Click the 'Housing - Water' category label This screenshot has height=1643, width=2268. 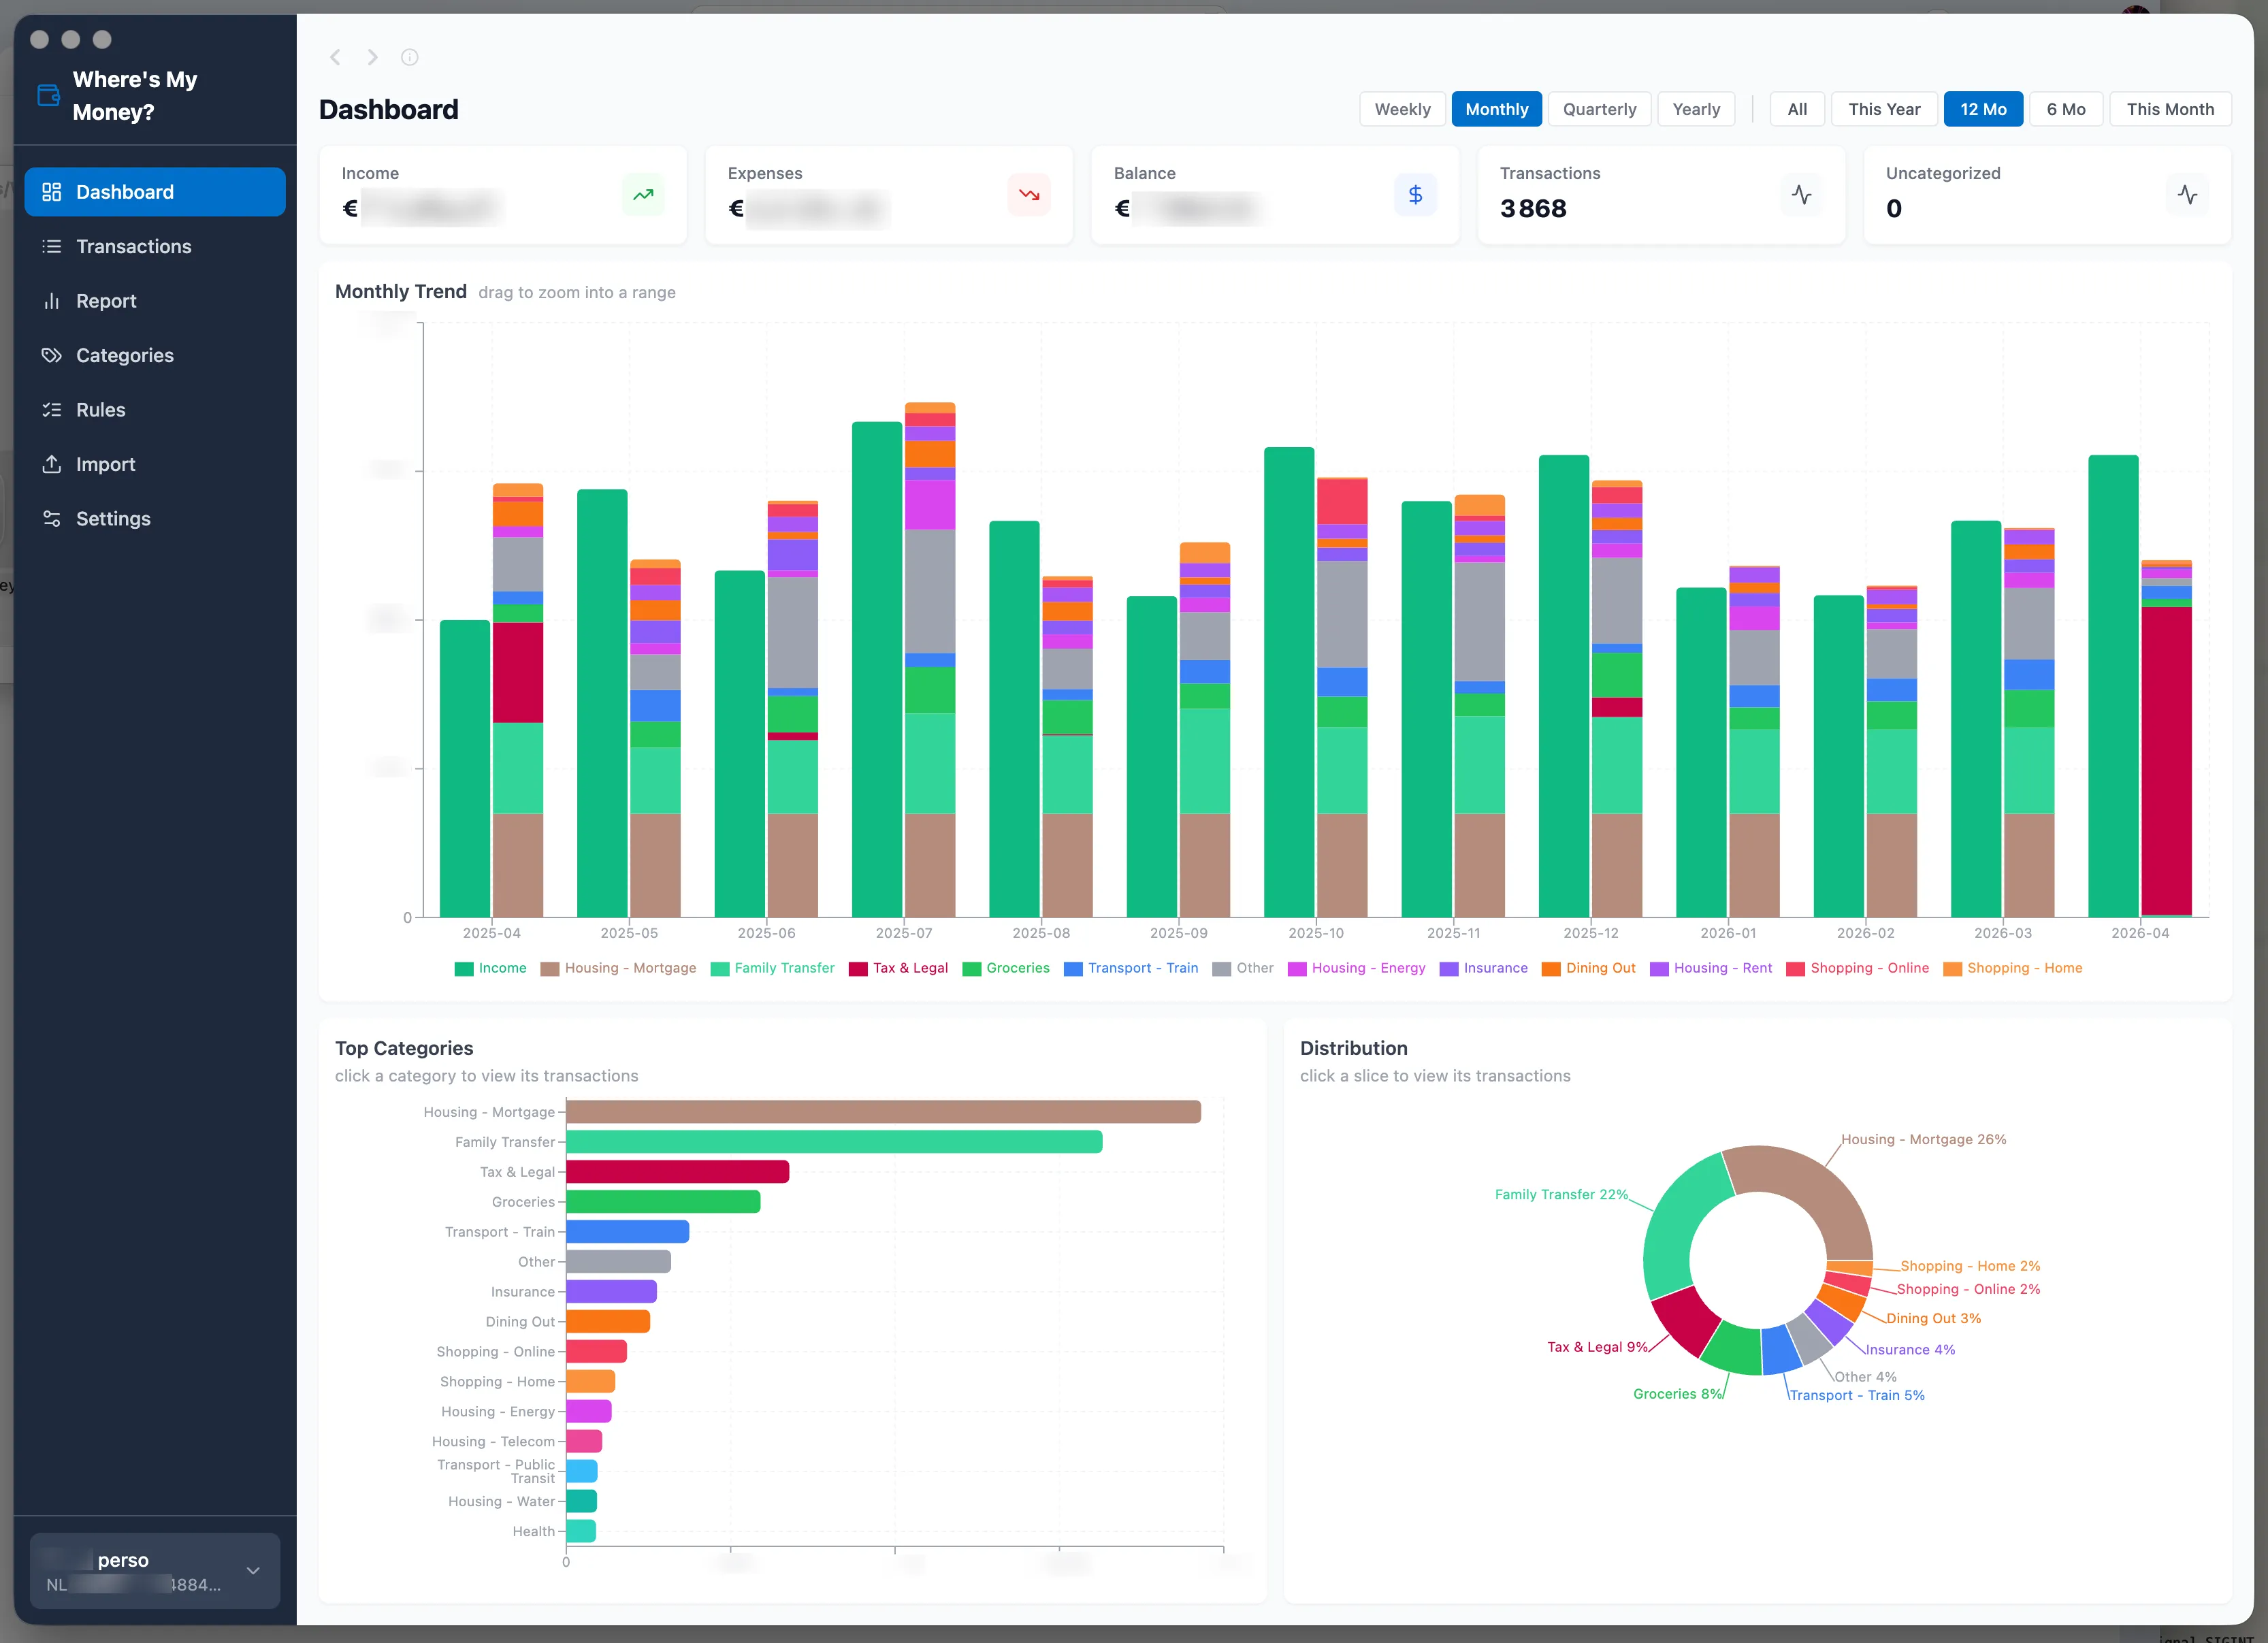point(501,1501)
